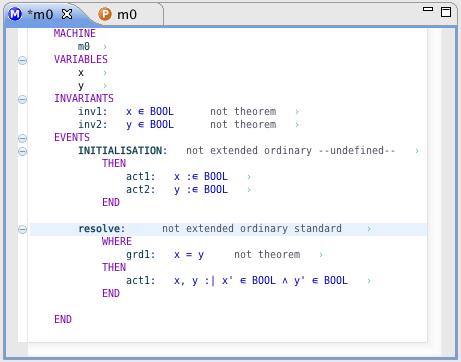Viewport: 461px width, 362px height.
Task: Select the MACHINE keyword
Action: pos(75,33)
